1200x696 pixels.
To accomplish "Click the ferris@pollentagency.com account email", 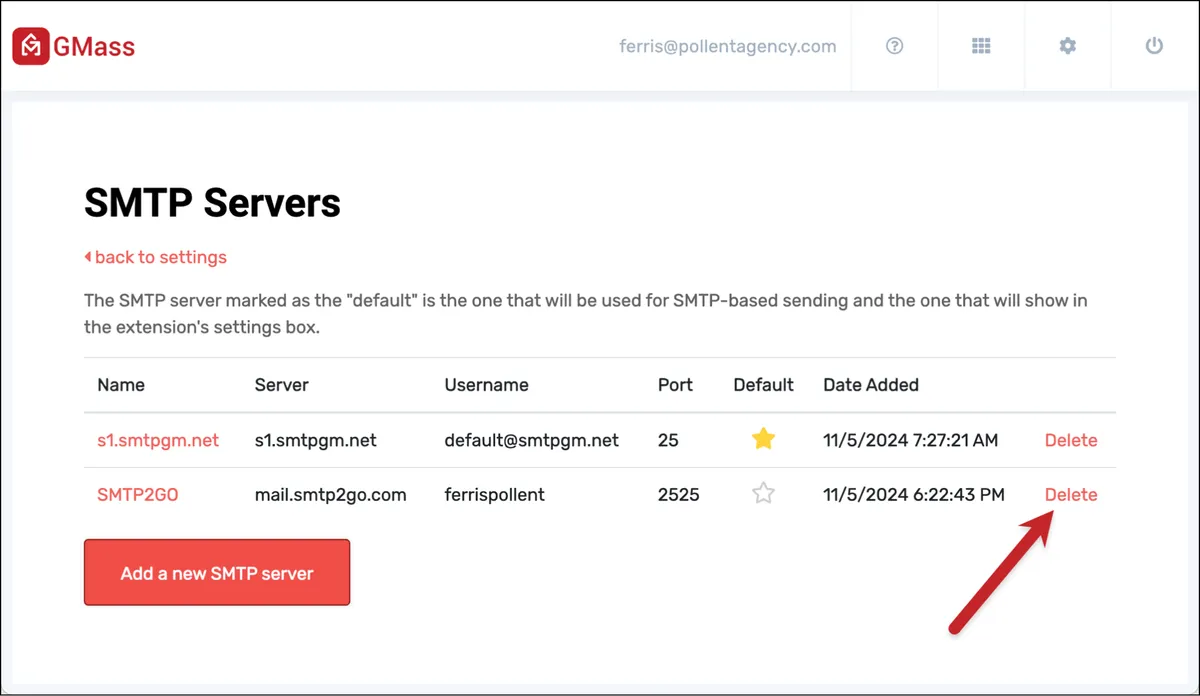I will (728, 46).
